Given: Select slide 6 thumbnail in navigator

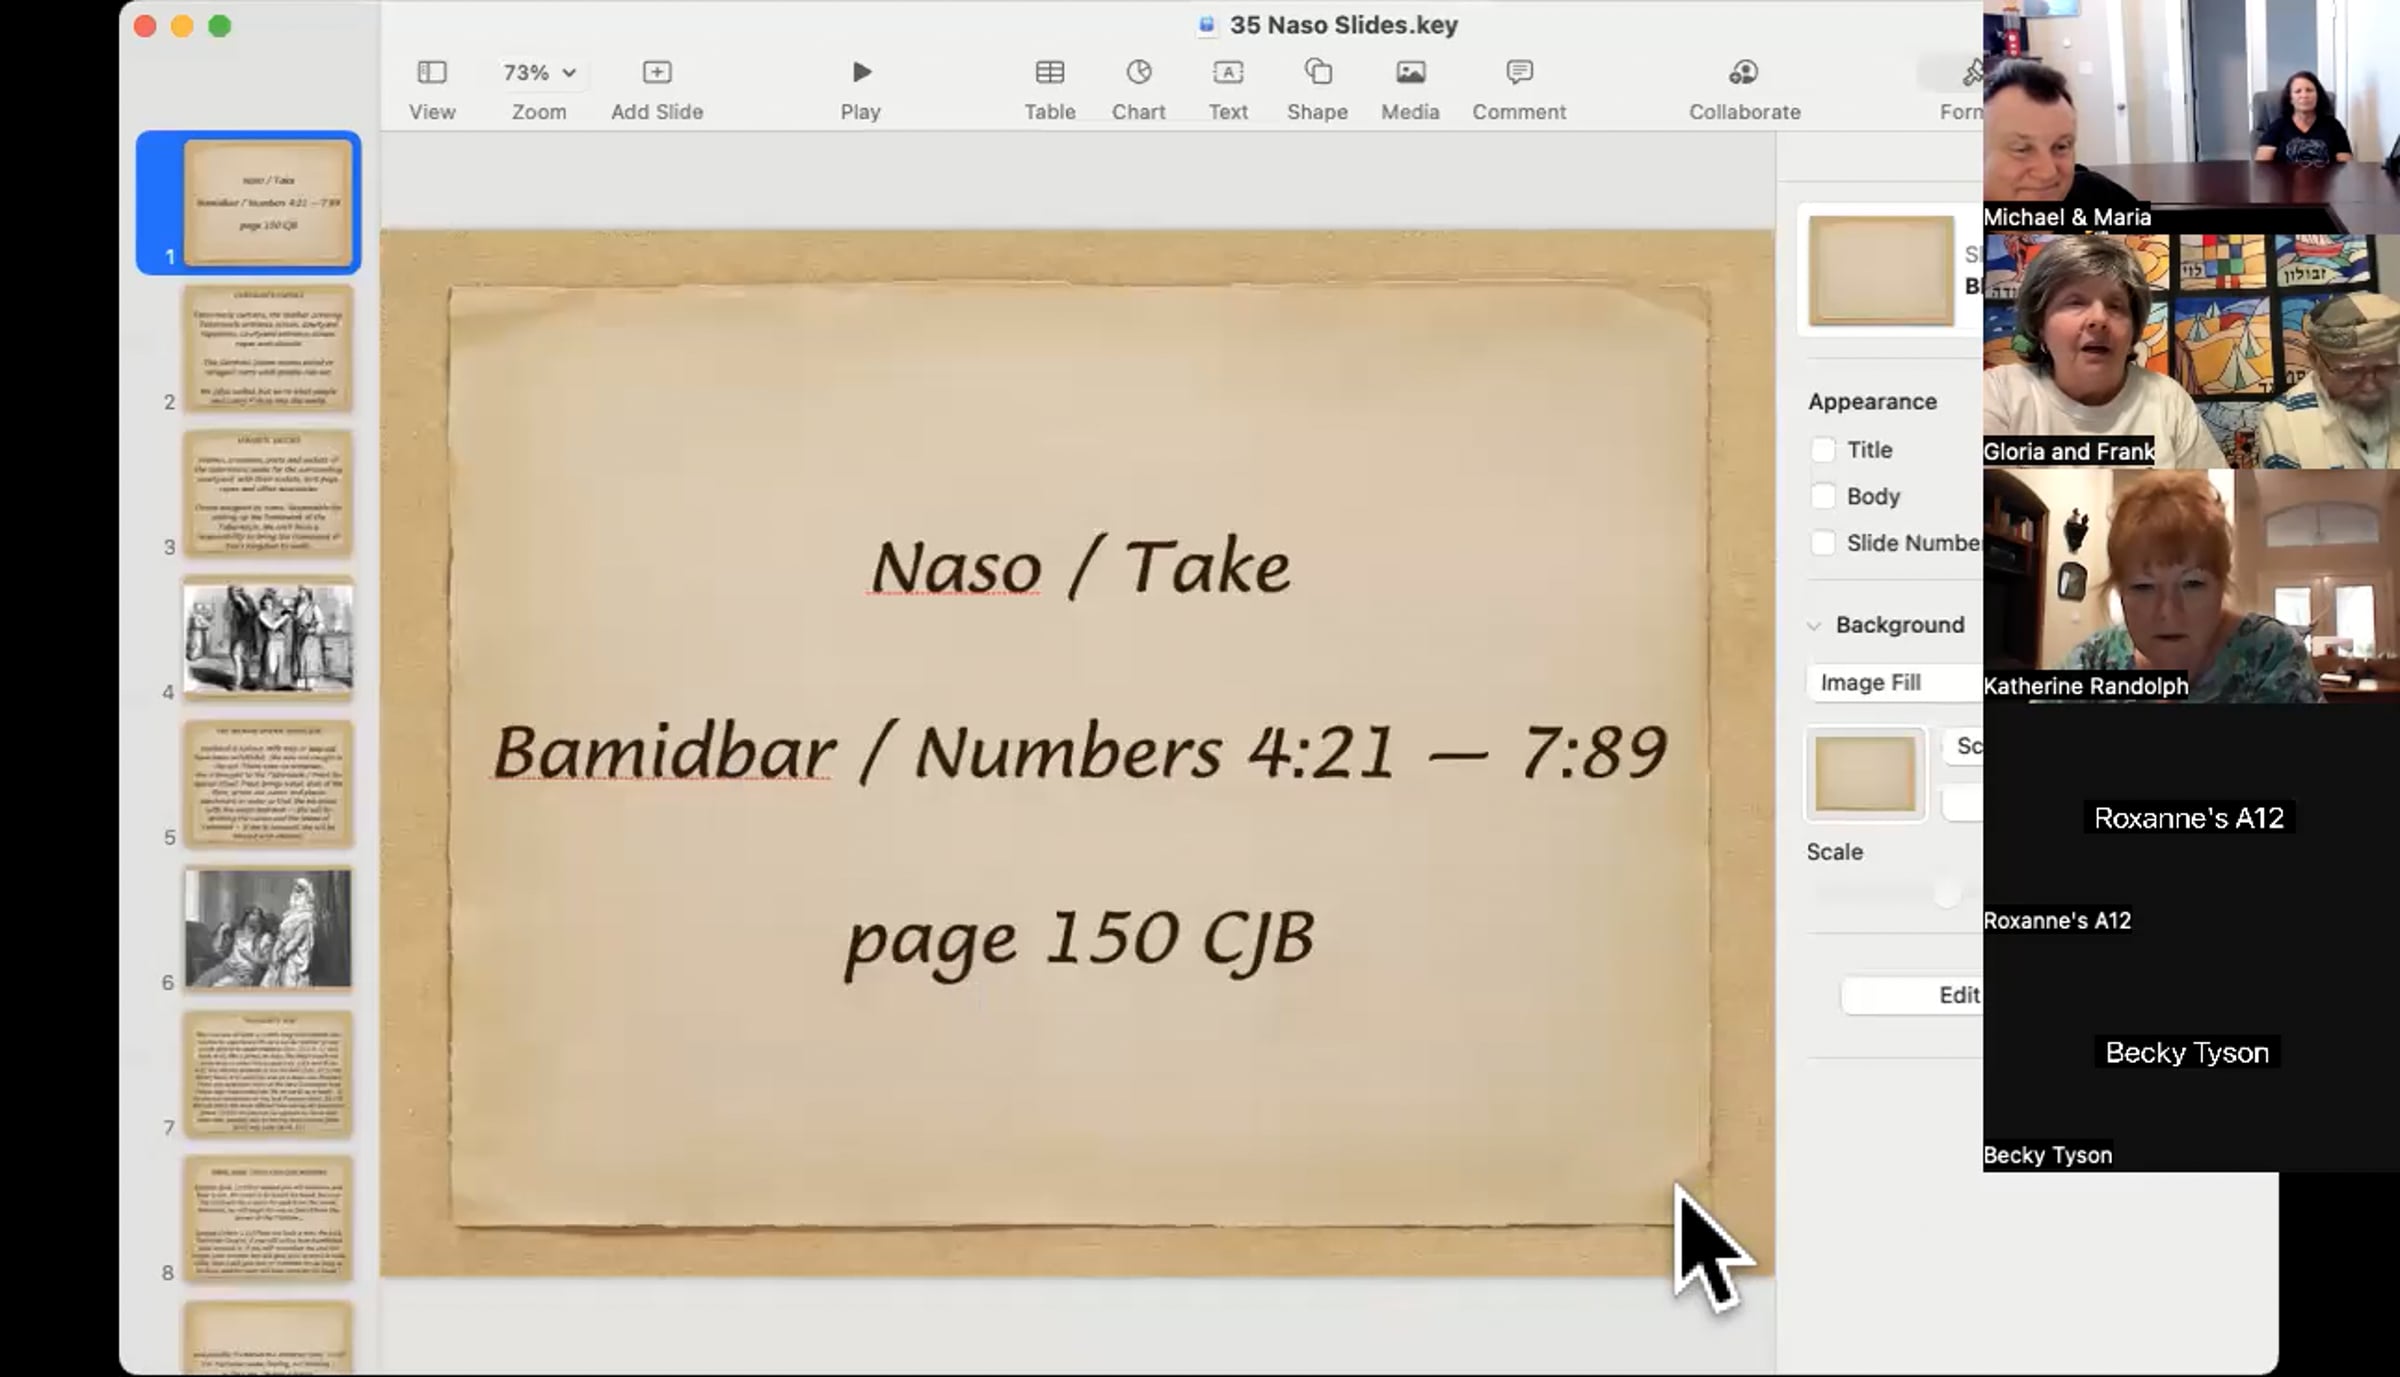Looking at the screenshot, I should (267, 928).
